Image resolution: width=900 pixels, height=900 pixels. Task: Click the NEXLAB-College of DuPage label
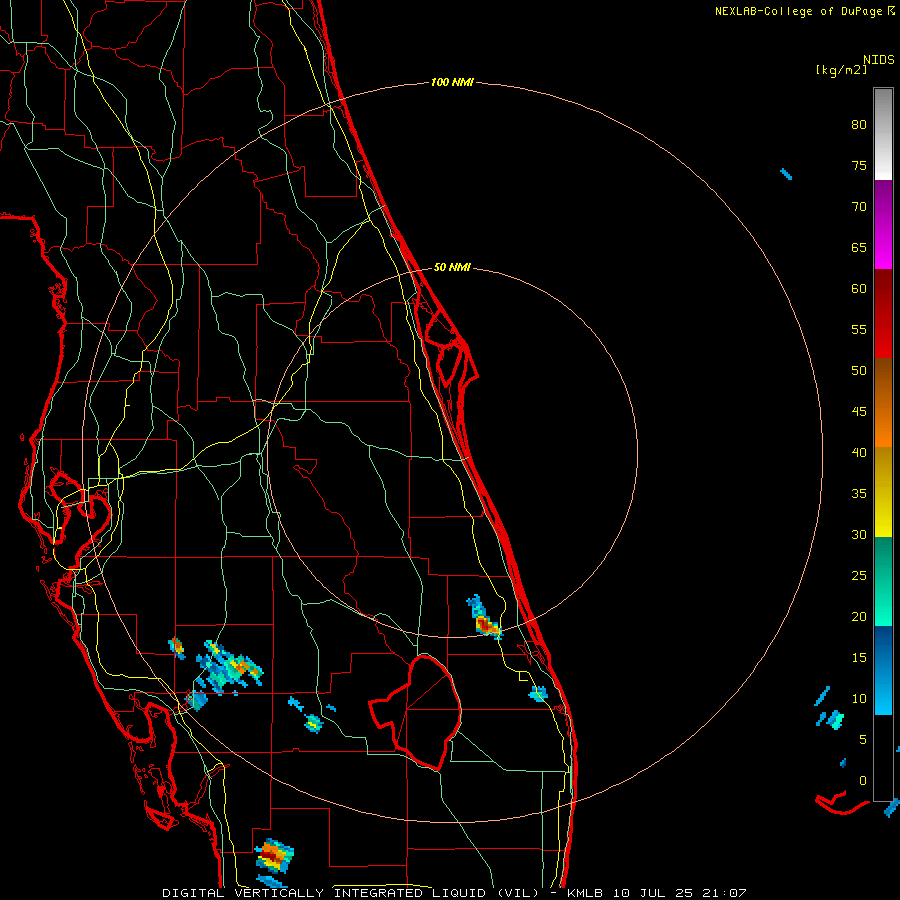click(799, 11)
